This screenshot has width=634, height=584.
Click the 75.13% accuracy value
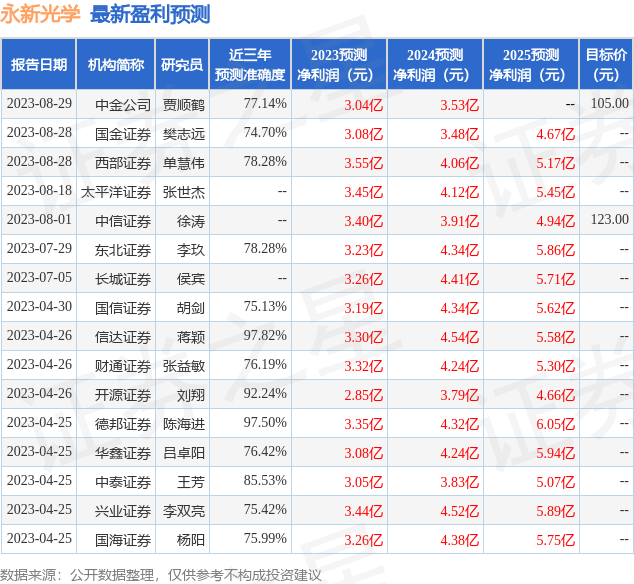265,307
